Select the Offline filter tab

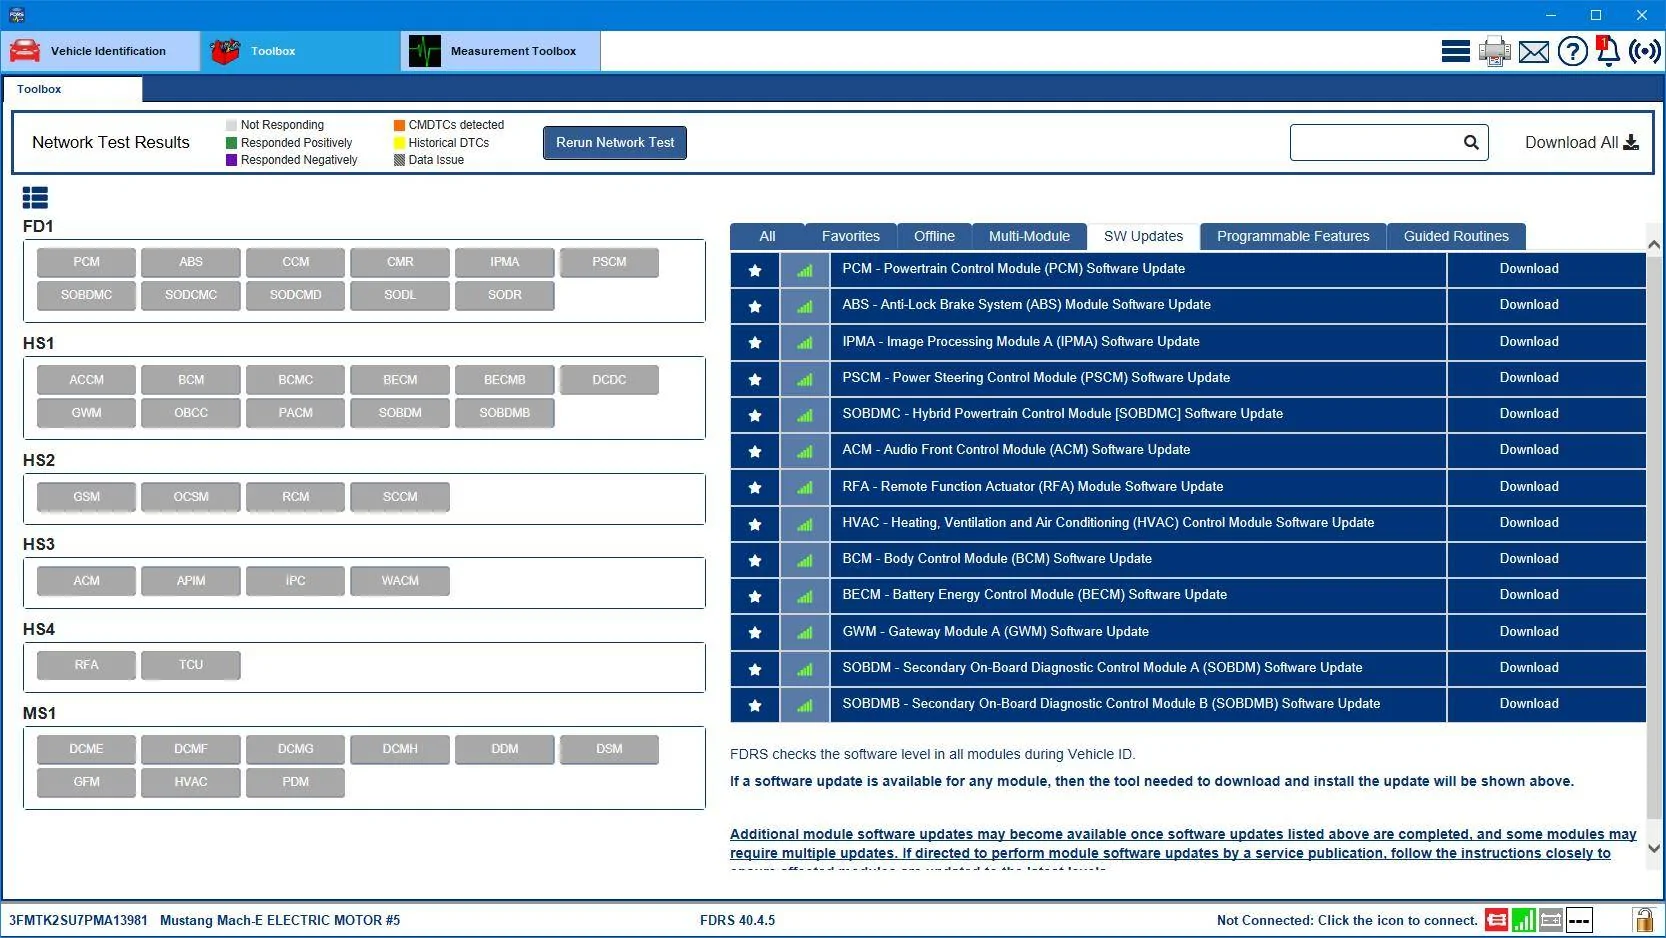[934, 236]
